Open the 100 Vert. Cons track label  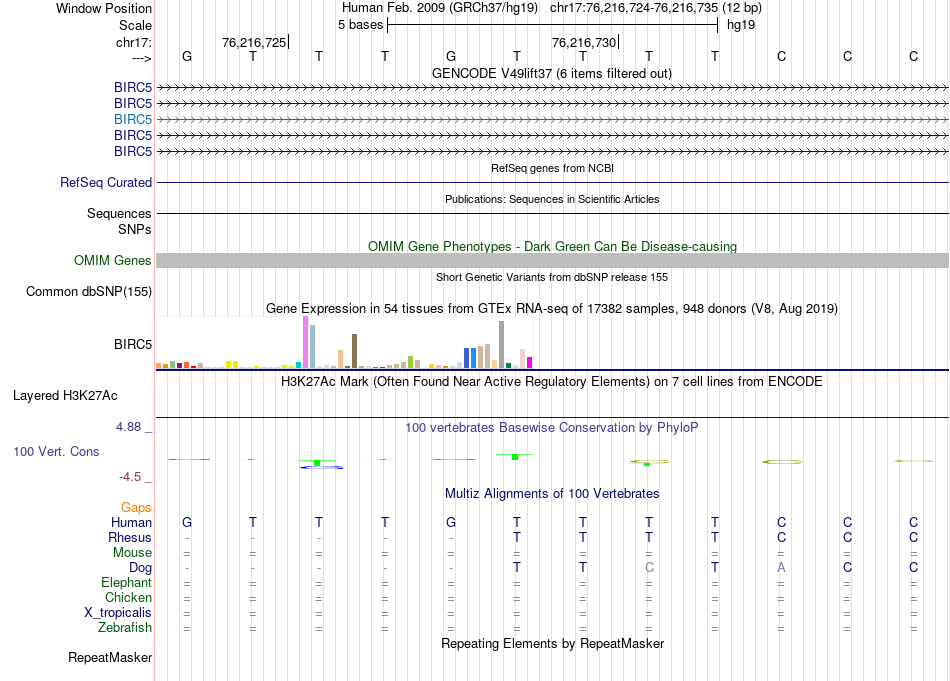pyautogui.click(x=56, y=451)
